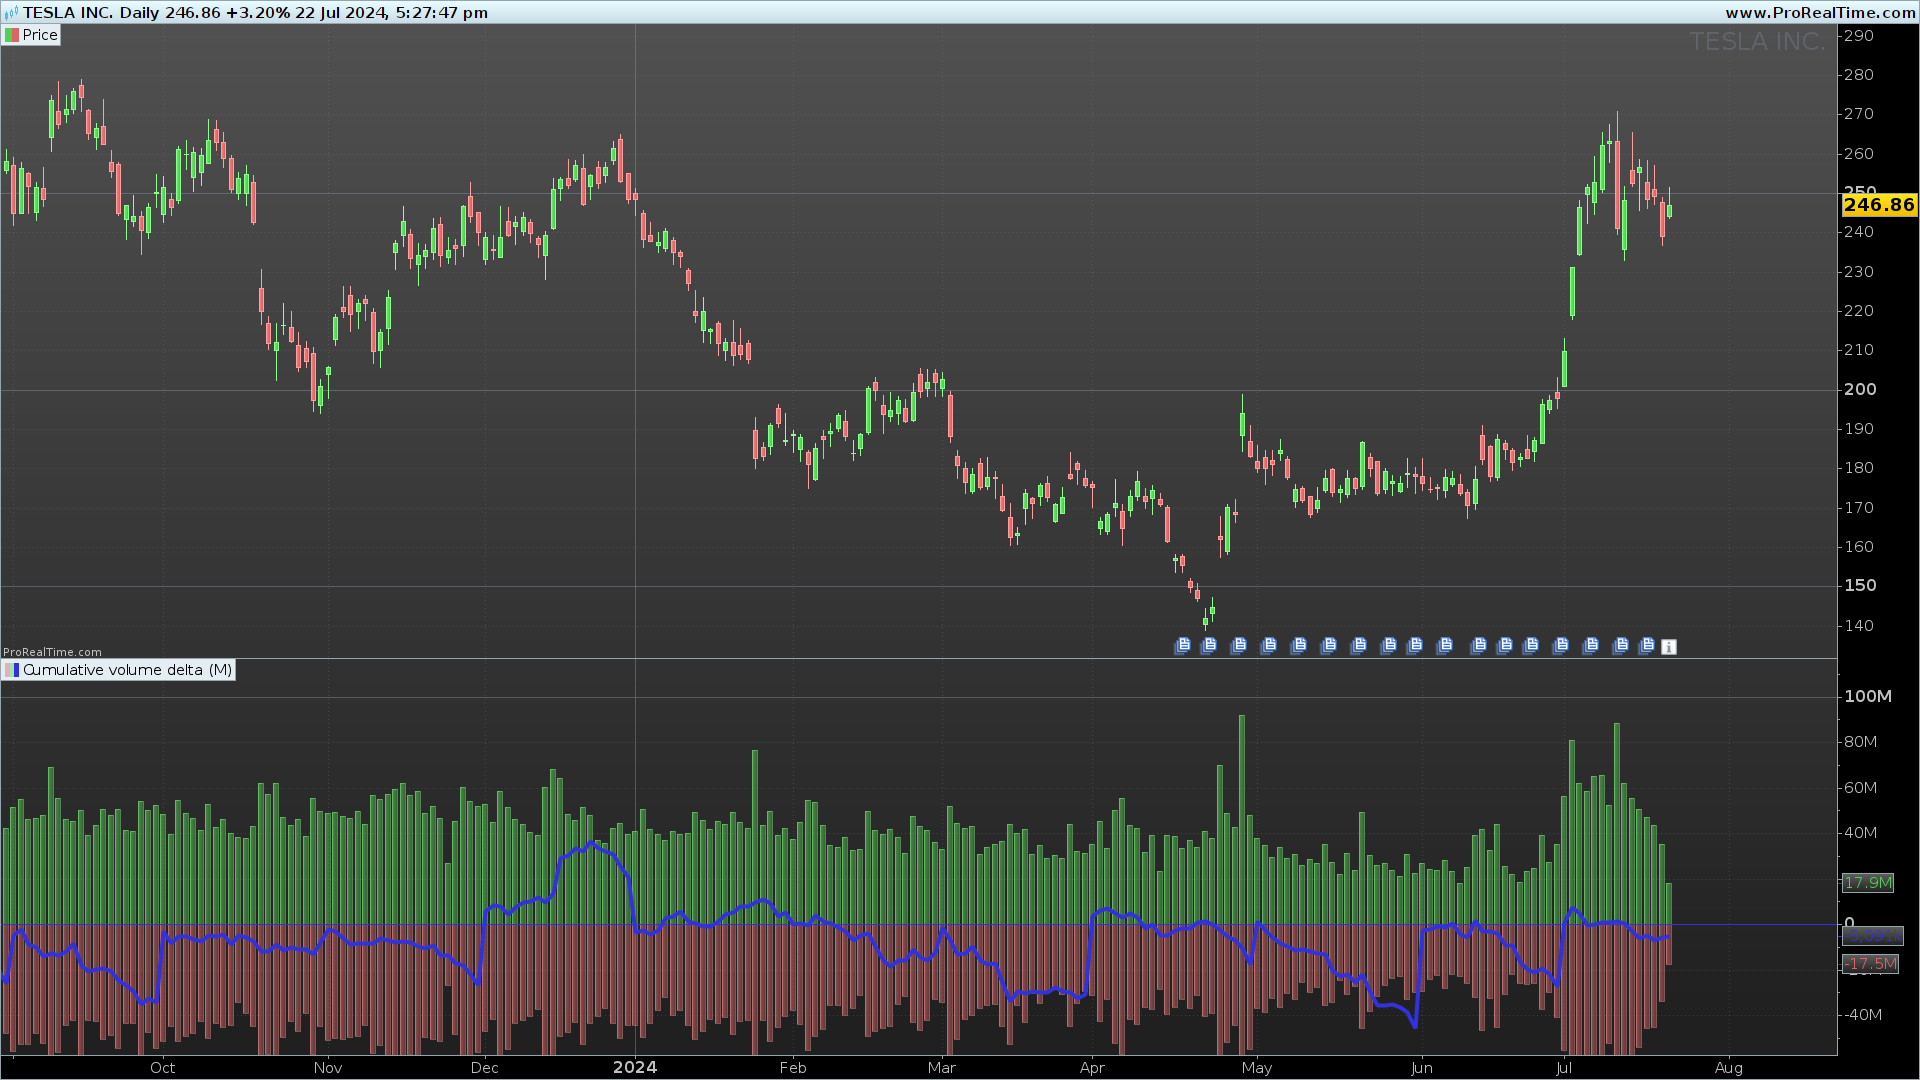Click the Oct label on time axis

point(163,1068)
